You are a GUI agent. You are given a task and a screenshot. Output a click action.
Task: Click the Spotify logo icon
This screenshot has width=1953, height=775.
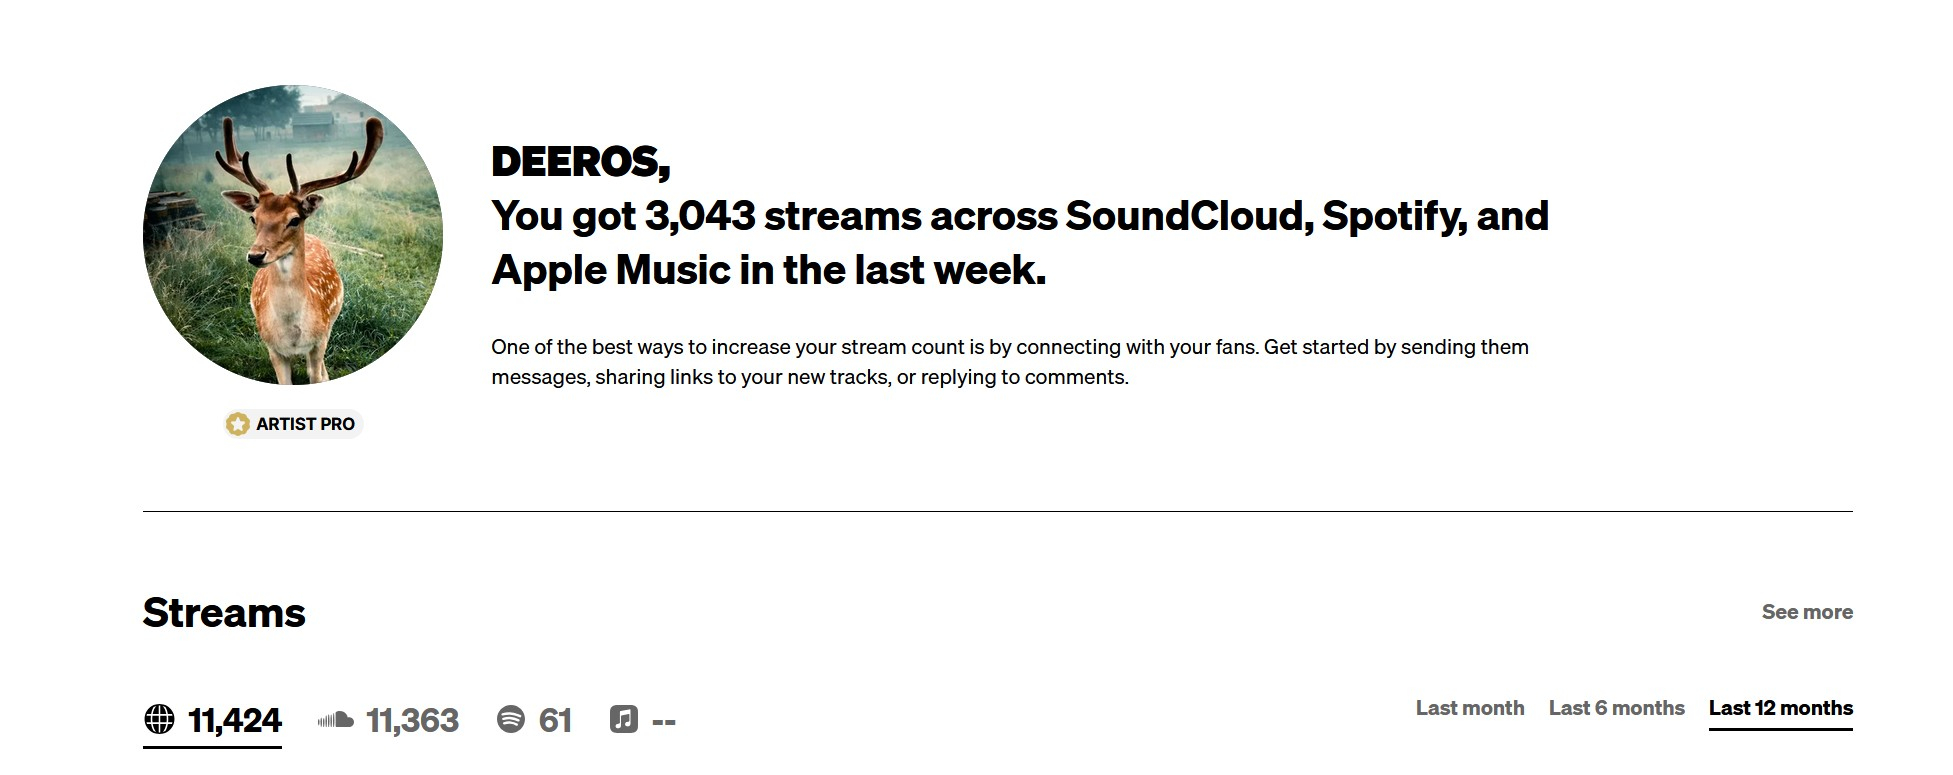(x=511, y=719)
